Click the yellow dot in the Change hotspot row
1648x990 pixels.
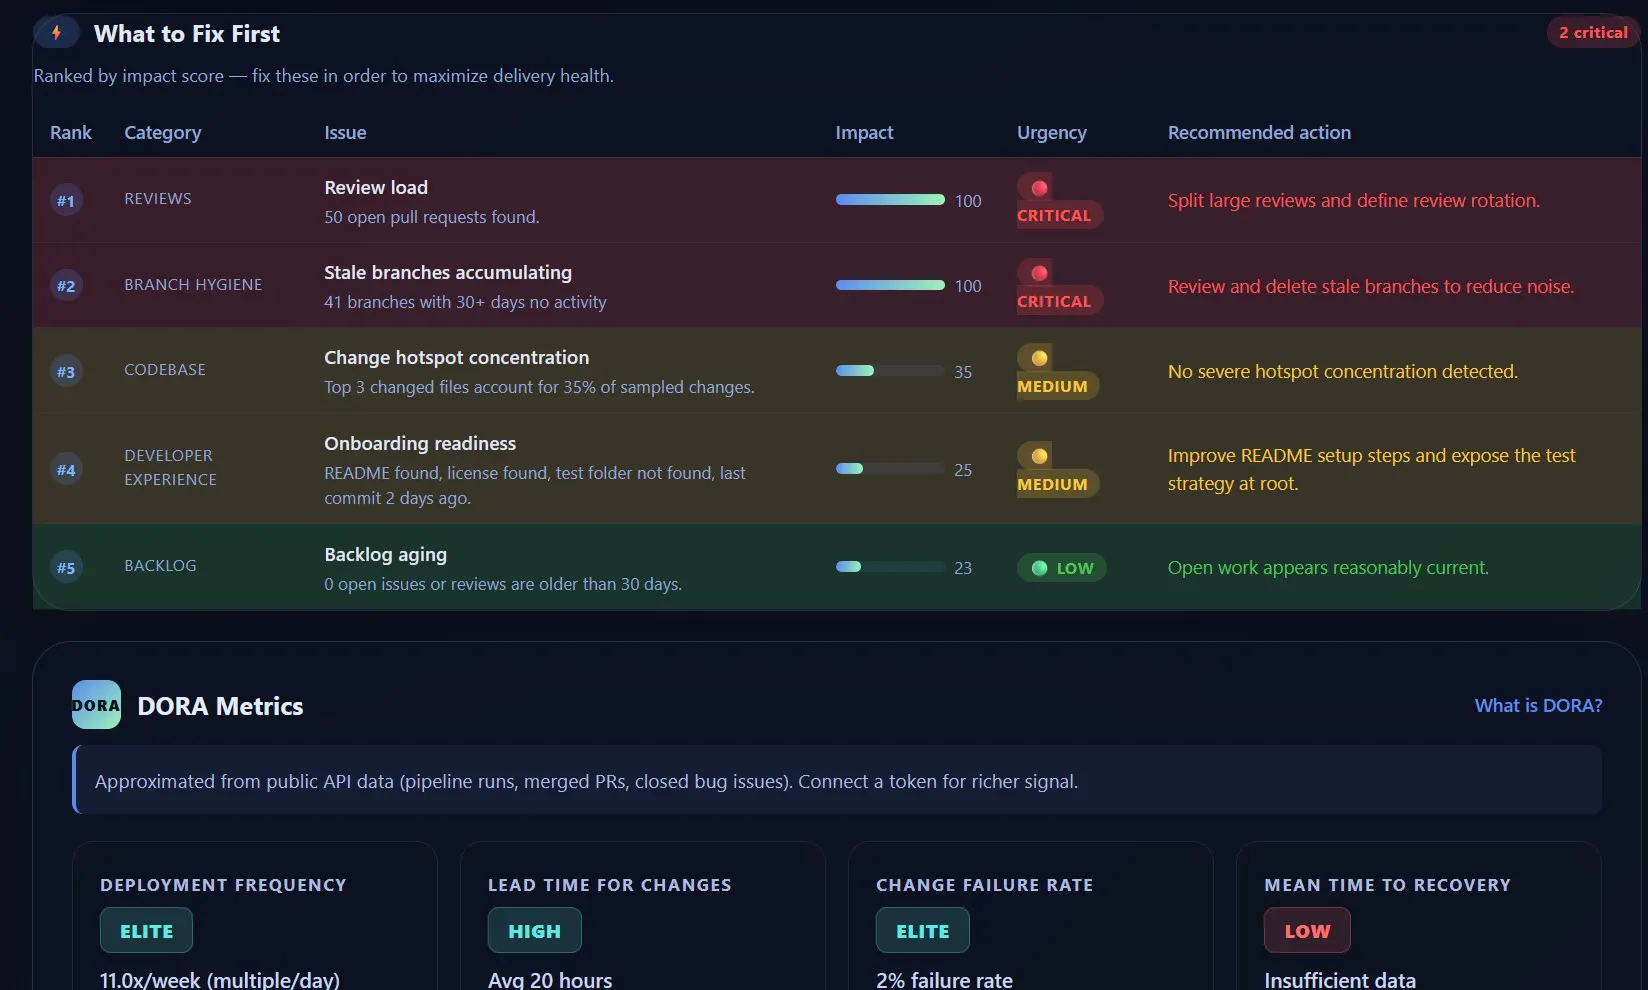point(1039,358)
